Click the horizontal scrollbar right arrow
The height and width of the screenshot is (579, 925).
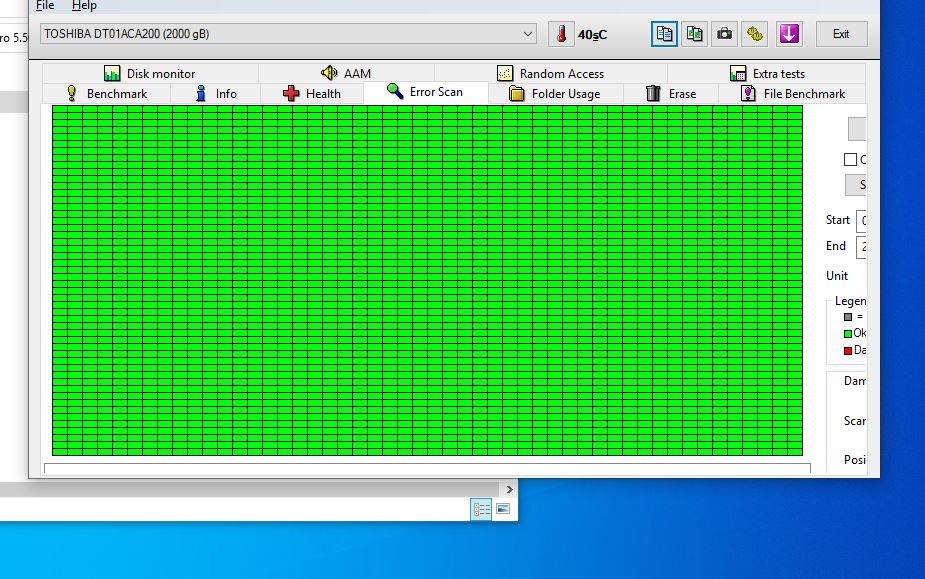[x=509, y=489]
